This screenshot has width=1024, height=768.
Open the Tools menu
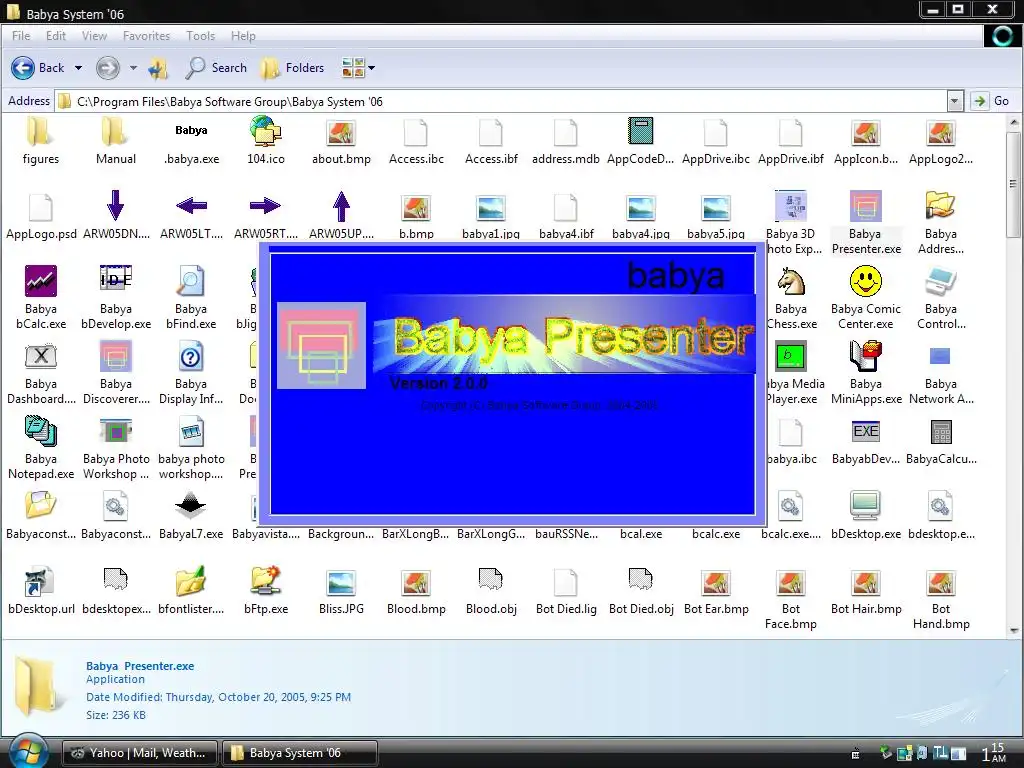tap(200, 36)
